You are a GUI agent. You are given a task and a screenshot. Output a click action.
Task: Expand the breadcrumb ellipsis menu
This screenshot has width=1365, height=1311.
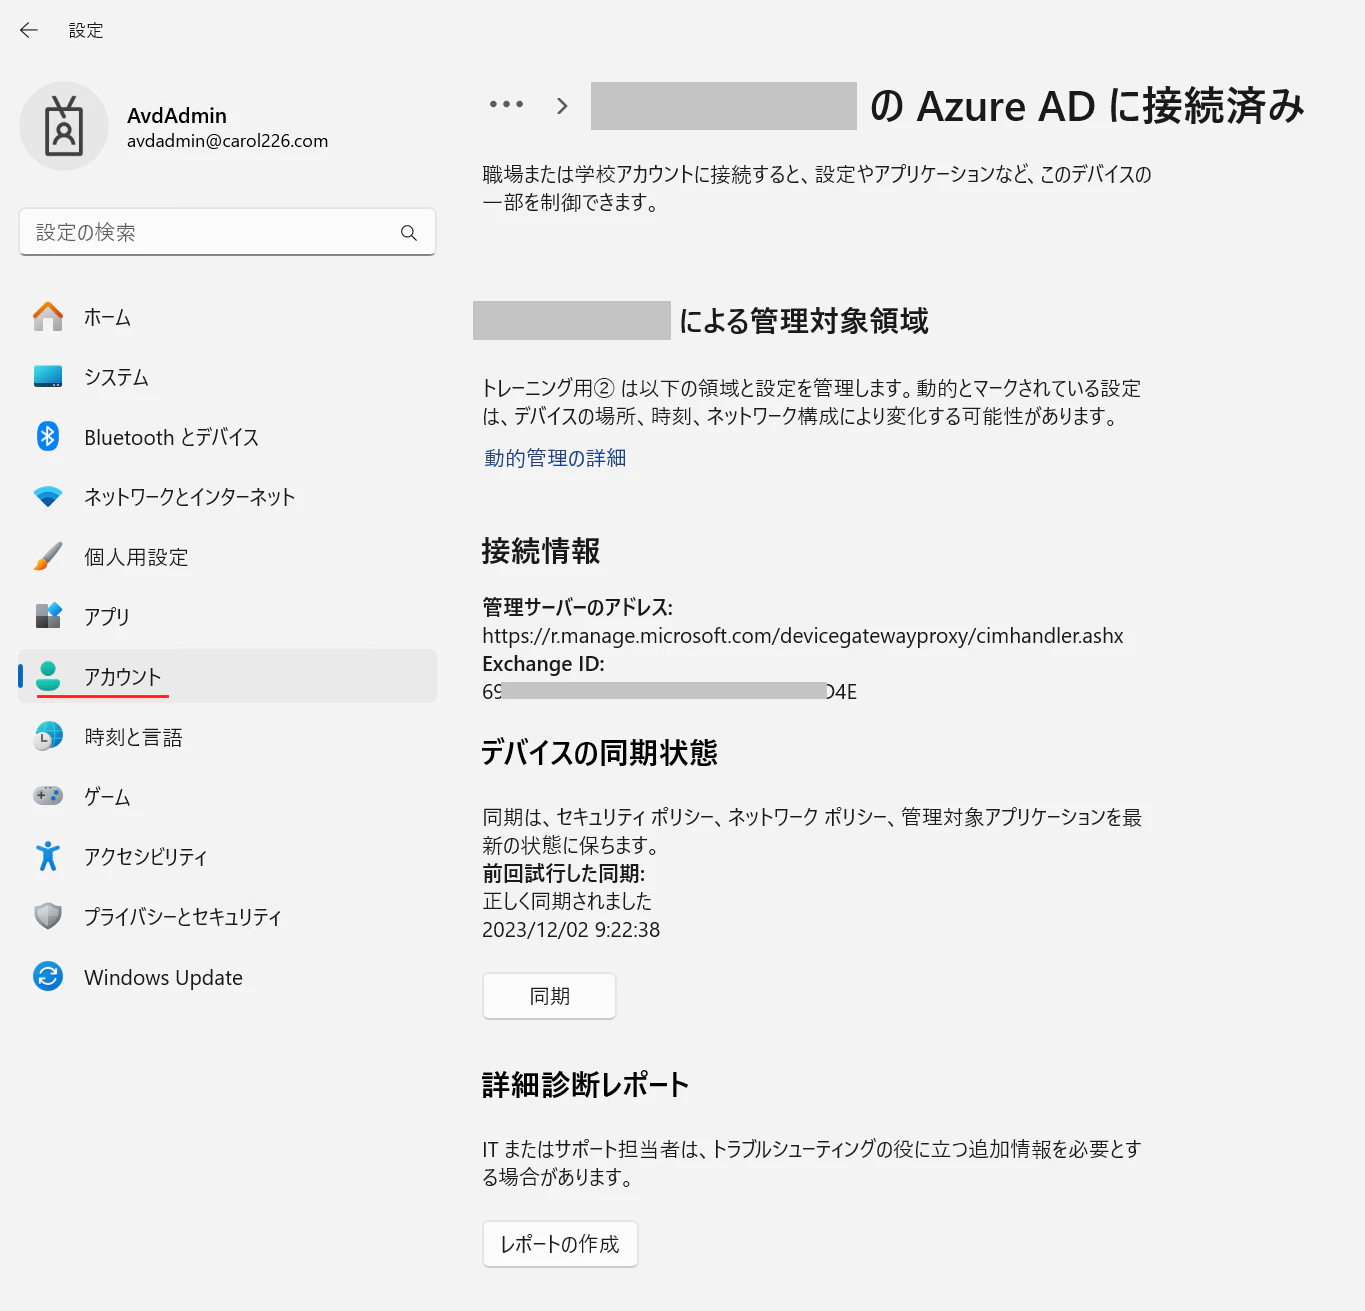click(x=506, y=104)
